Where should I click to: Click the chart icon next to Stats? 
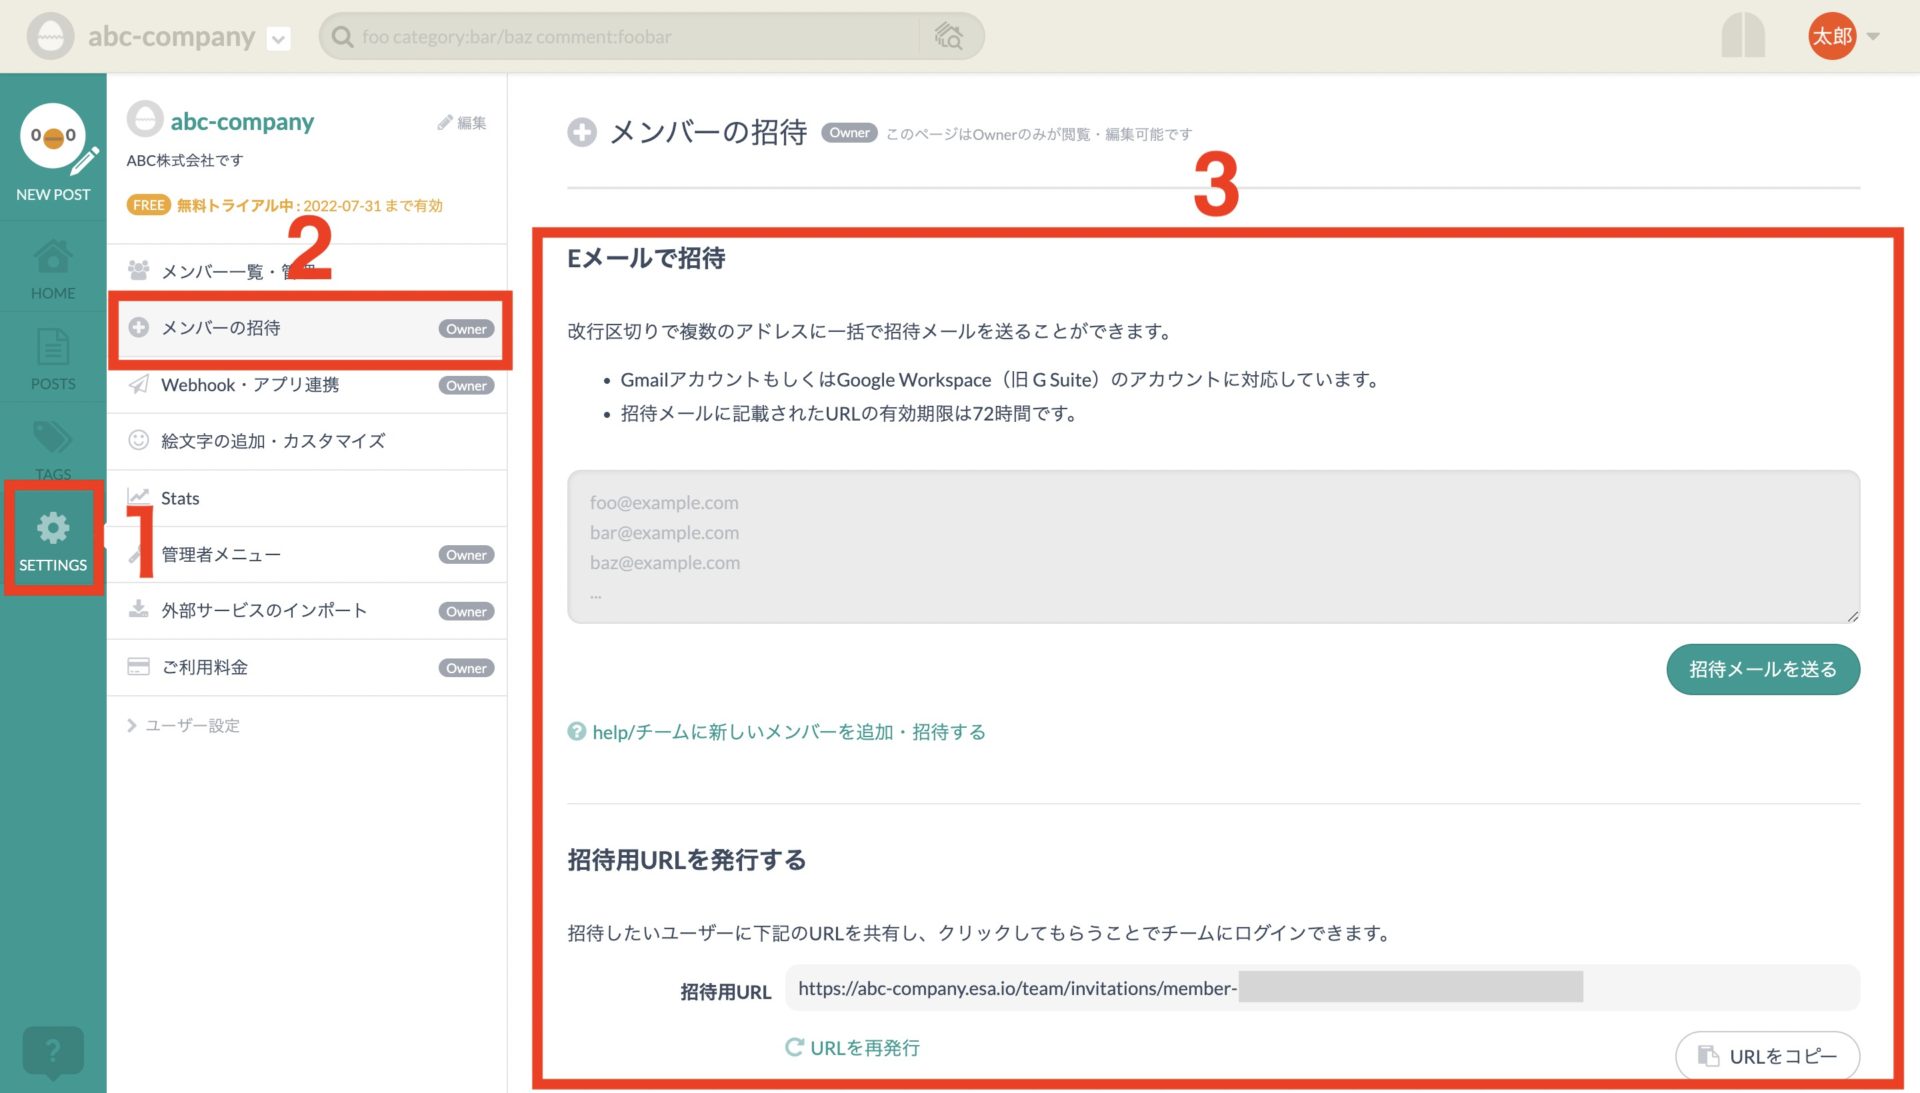[x=139, y=497]
